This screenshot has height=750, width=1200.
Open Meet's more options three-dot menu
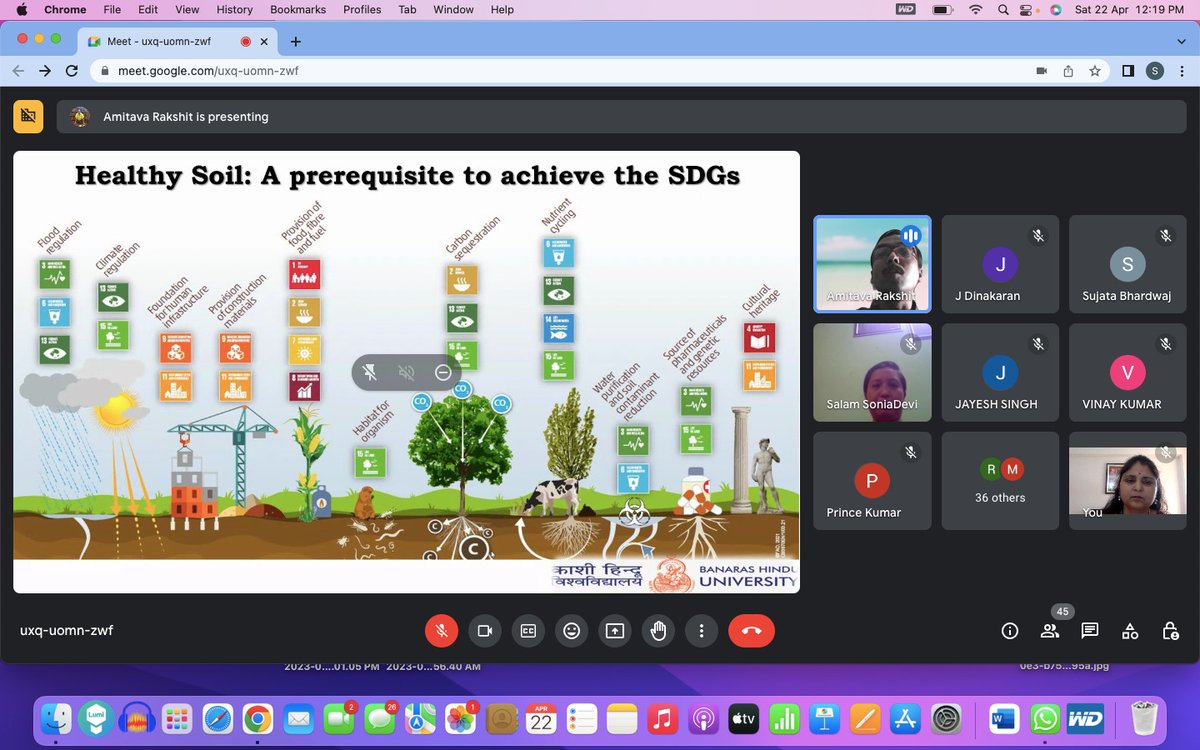pyautogui.click(x=702, y=631)
